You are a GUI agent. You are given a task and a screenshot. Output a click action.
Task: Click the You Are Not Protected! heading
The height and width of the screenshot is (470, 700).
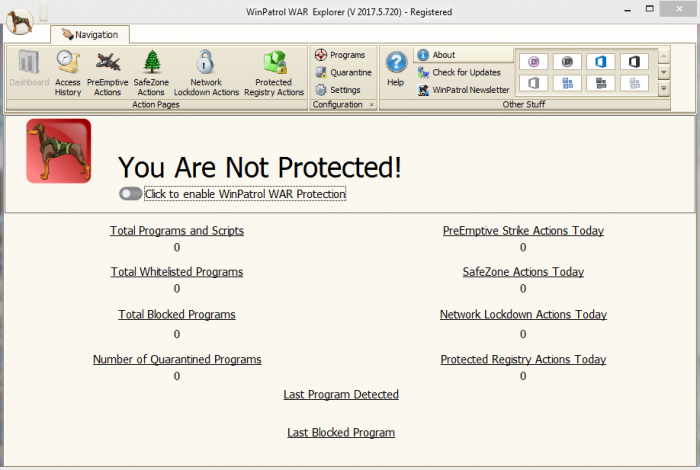pyautogui.click(x=259, y=167)
